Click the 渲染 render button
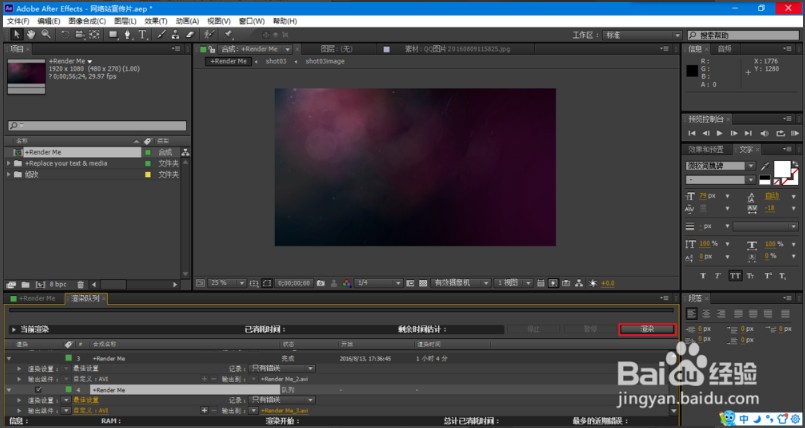The height and width of the screenshot is (428, 805). 647,328
